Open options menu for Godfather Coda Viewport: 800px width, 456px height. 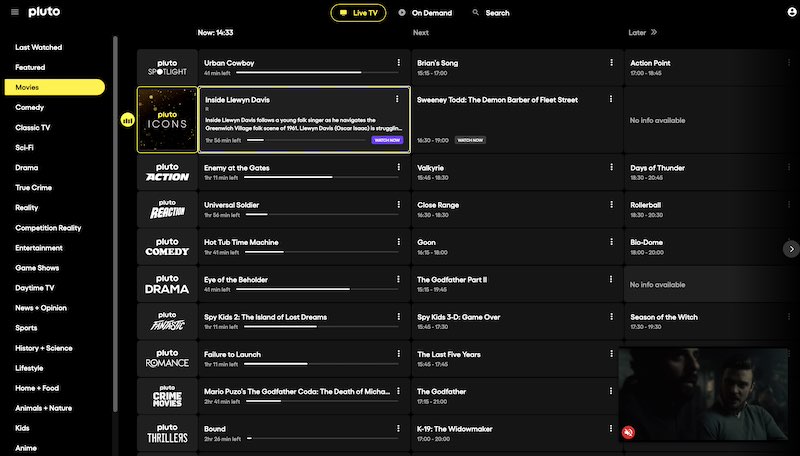[x=398, y=391]
